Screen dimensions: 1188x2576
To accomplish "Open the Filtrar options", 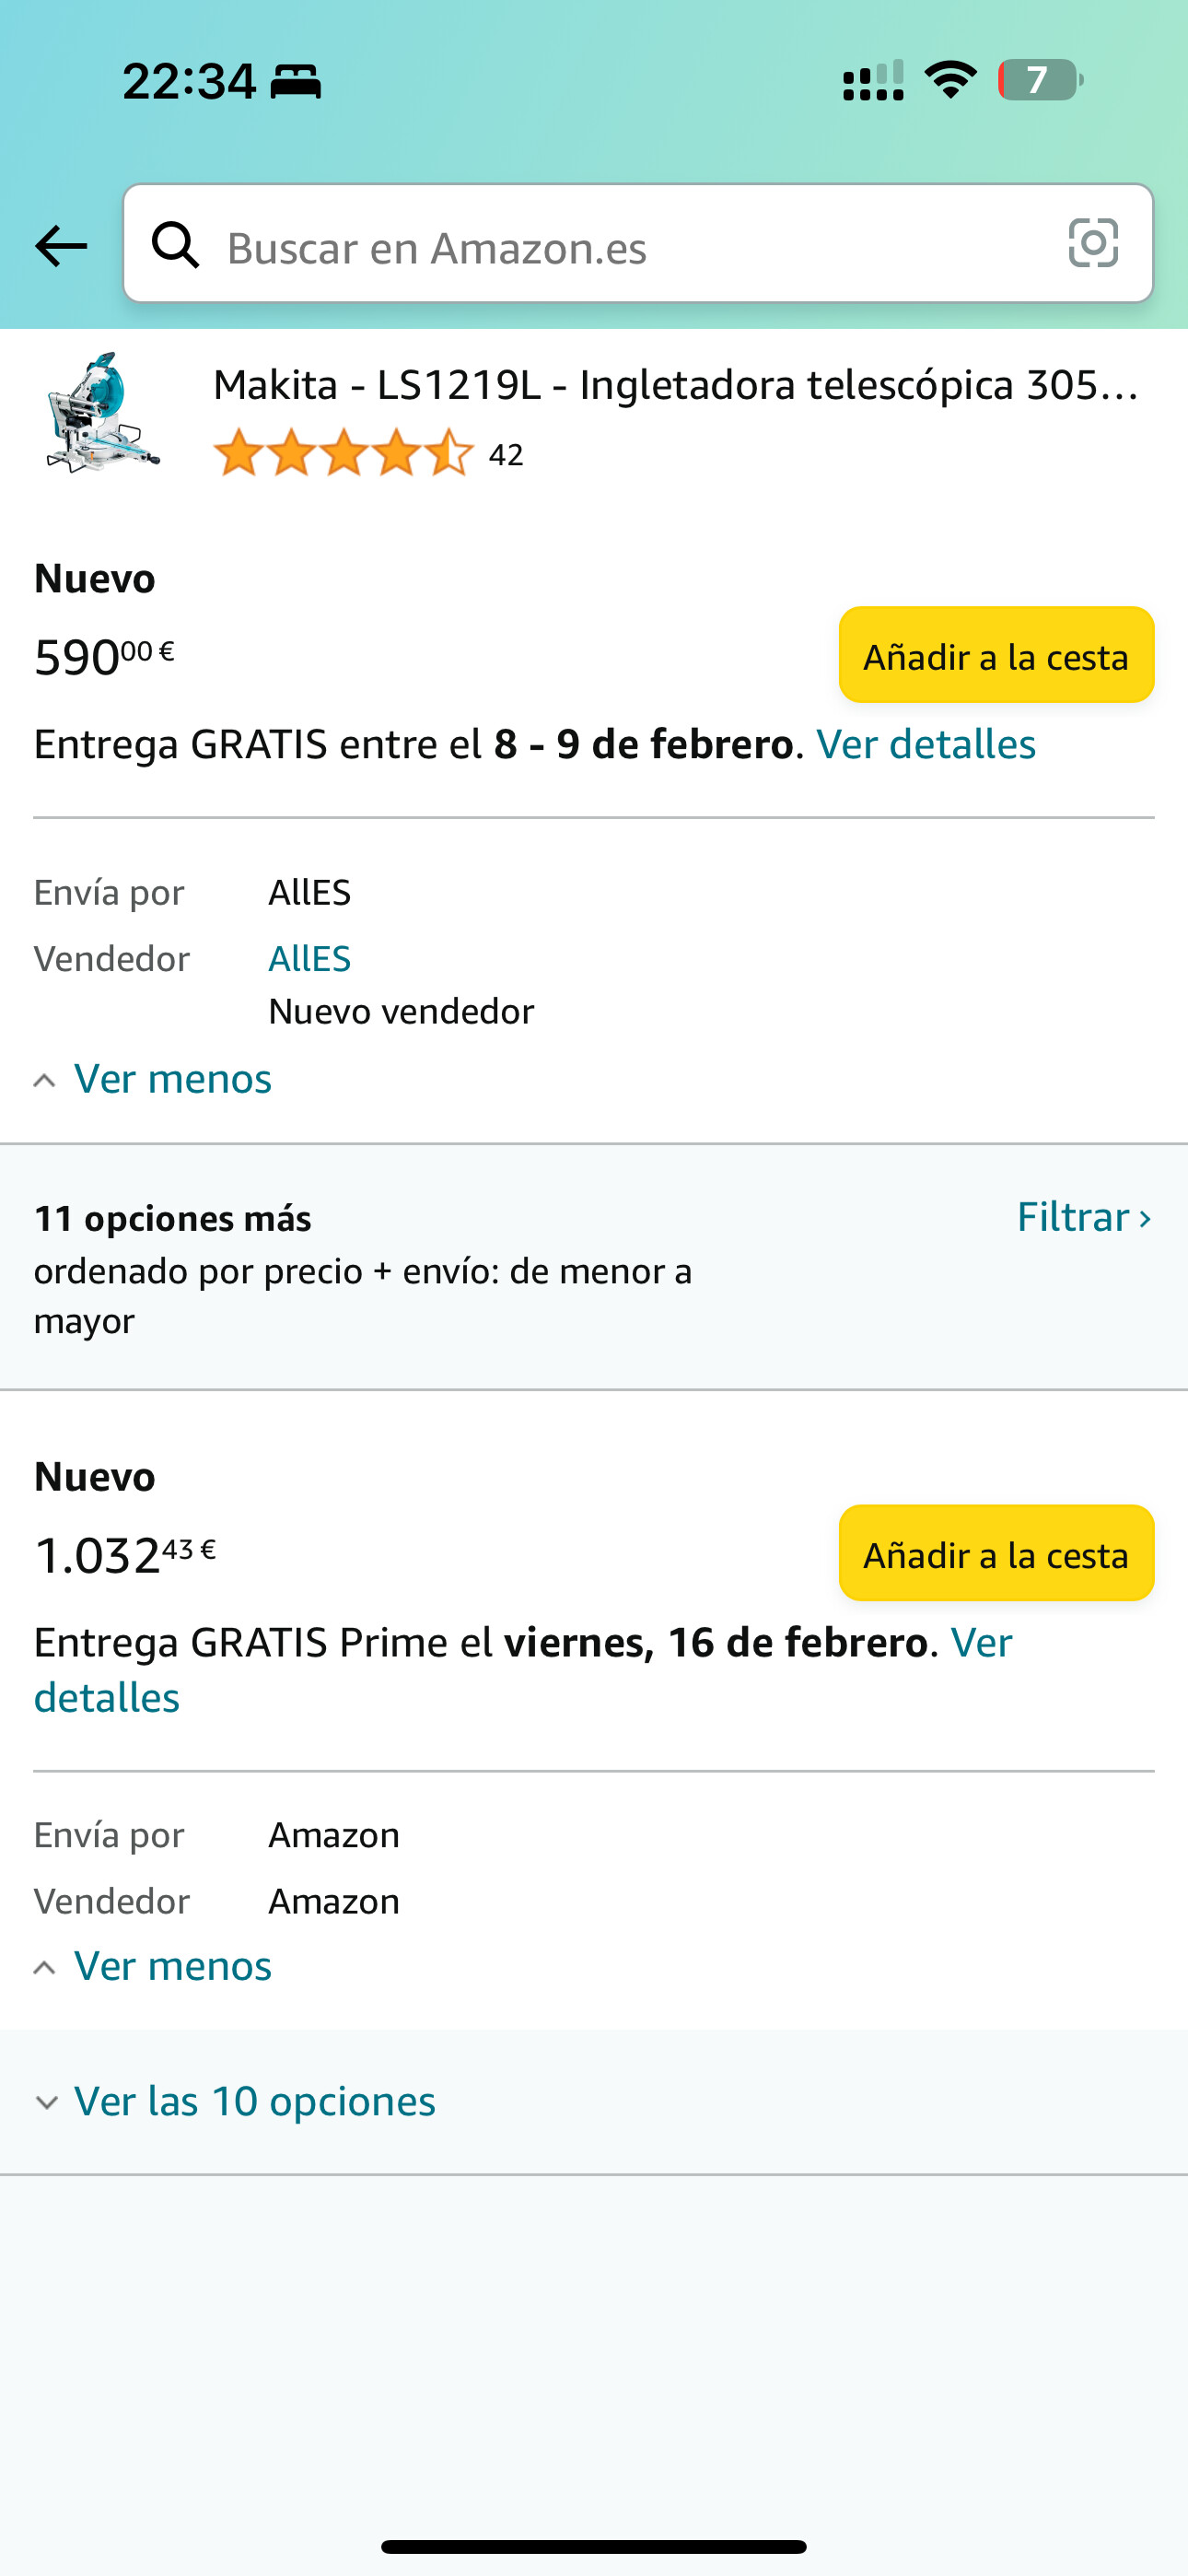I will click(x=1083, y=1217).
